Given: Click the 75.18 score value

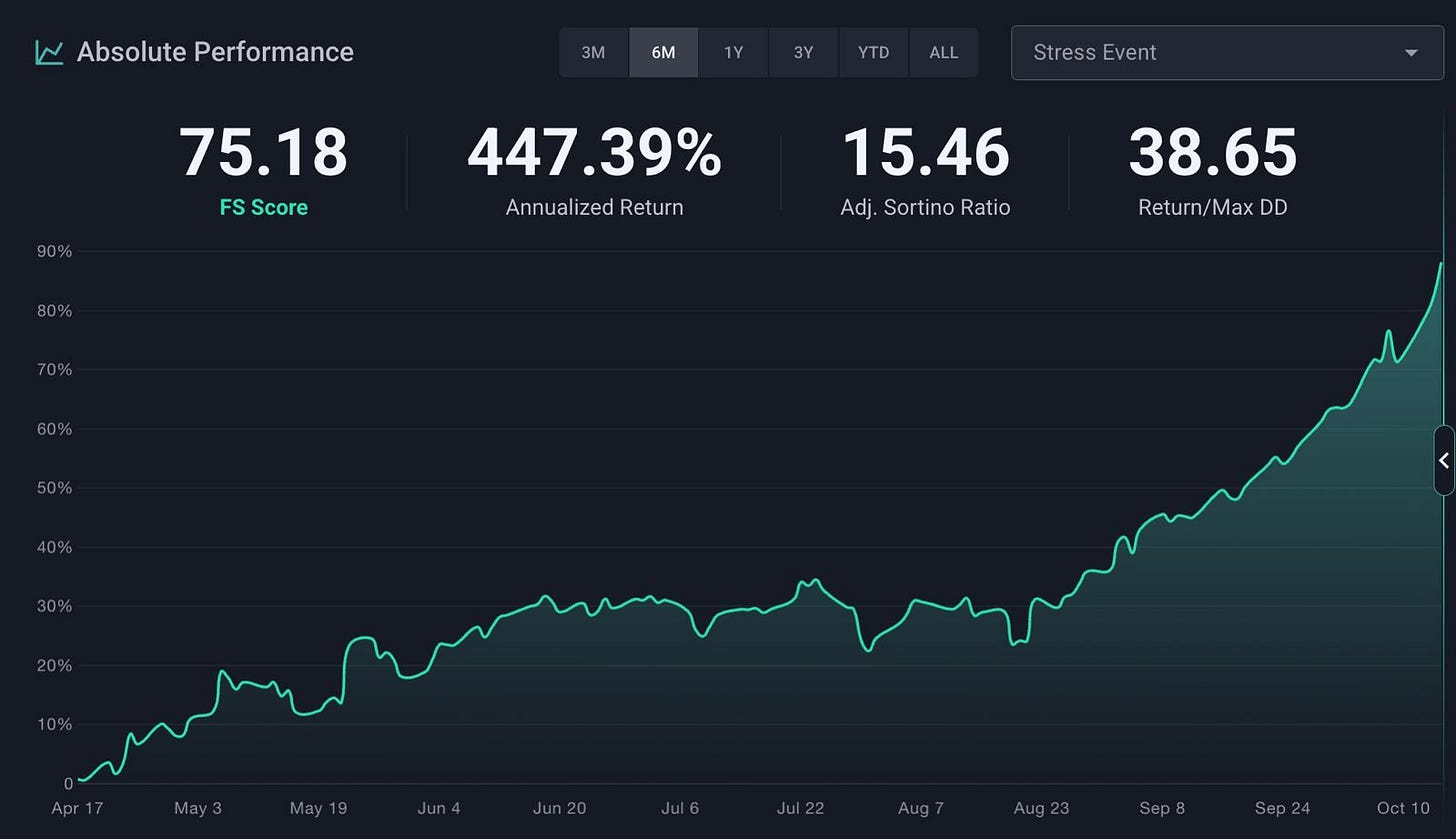Looking at the screenshot, I should (x=264, y=153).
